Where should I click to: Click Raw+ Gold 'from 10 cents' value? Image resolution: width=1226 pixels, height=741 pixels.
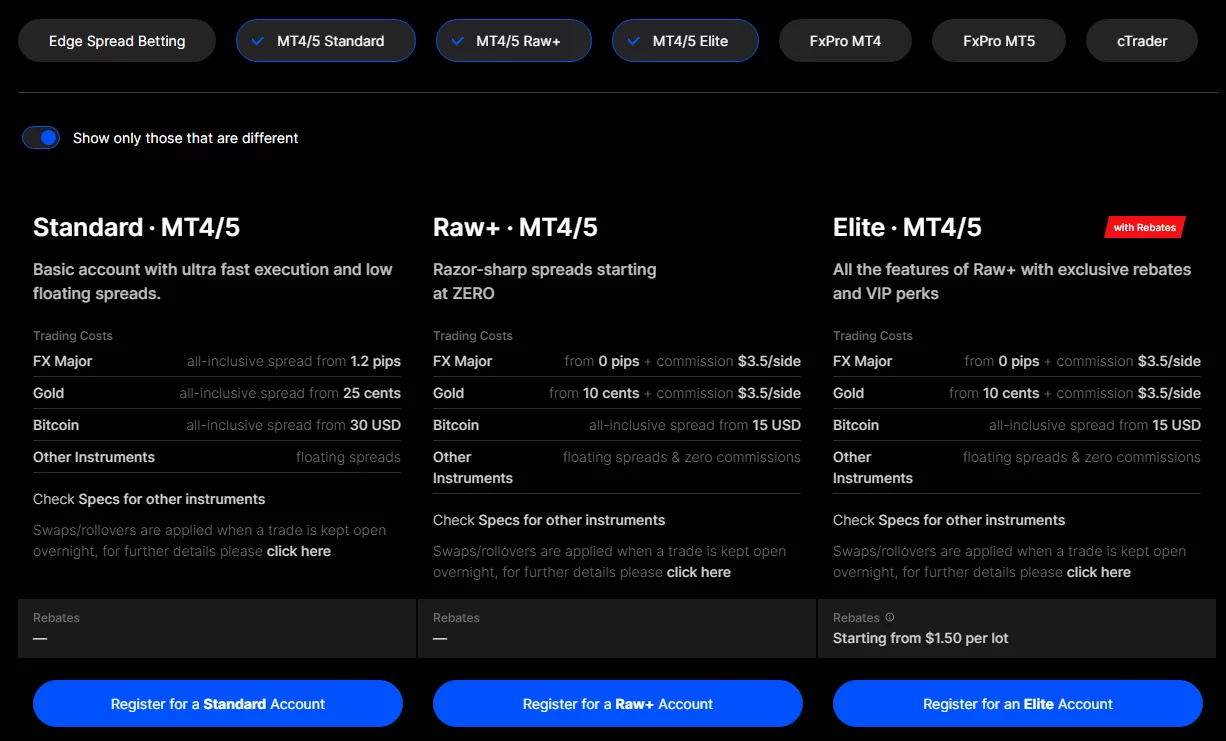(594, 393)
